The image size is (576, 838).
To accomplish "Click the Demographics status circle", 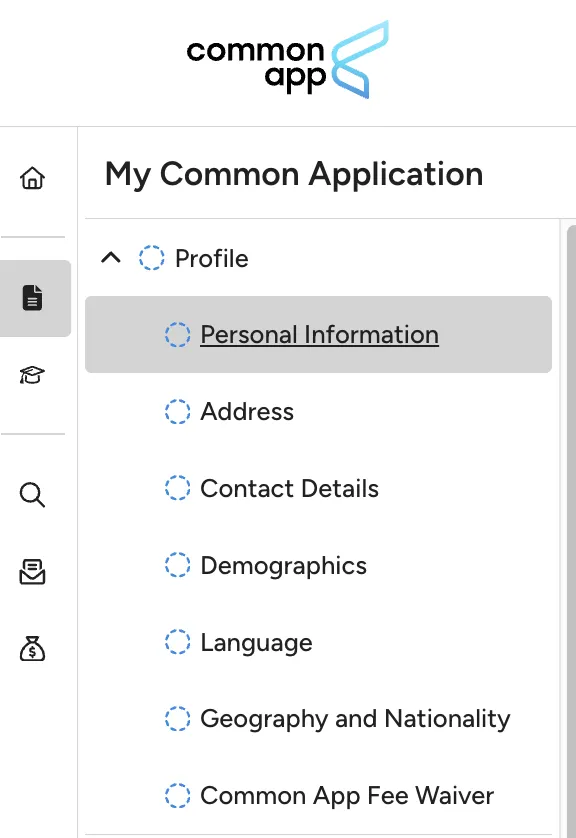I will 177,565.
